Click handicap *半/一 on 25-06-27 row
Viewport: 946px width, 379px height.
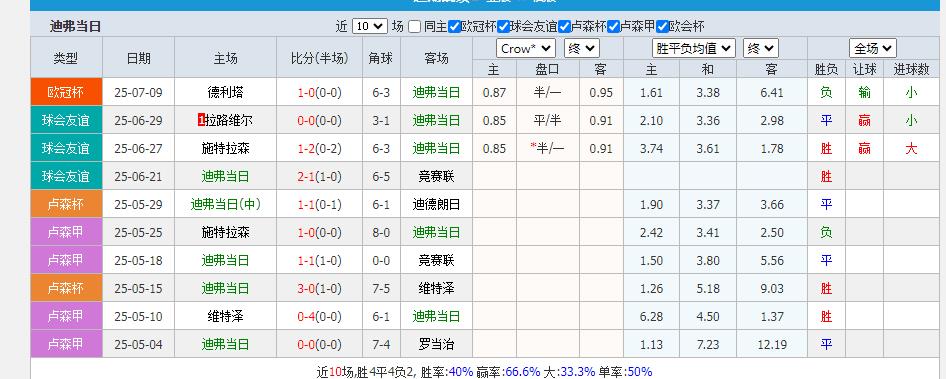pos(547,148)
